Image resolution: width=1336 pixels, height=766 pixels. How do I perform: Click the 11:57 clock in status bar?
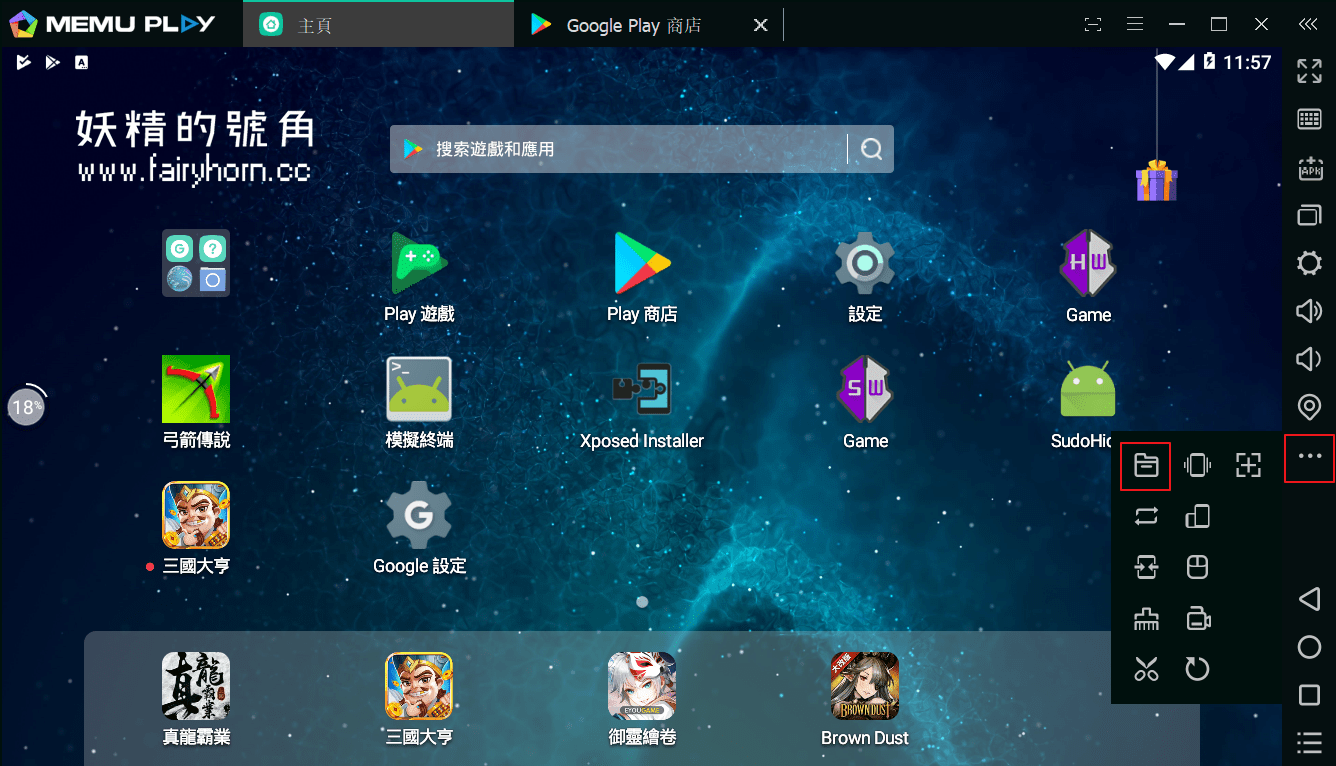[x=1247, y=62]
